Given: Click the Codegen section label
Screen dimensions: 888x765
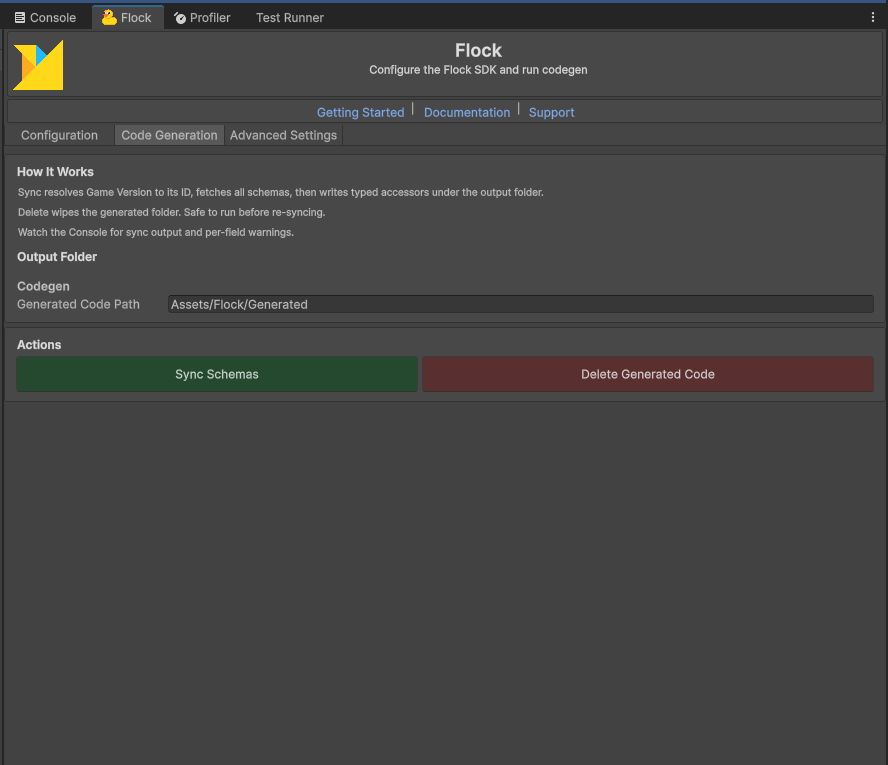Looking at the screenshot, I should click(x=44, y=286).
